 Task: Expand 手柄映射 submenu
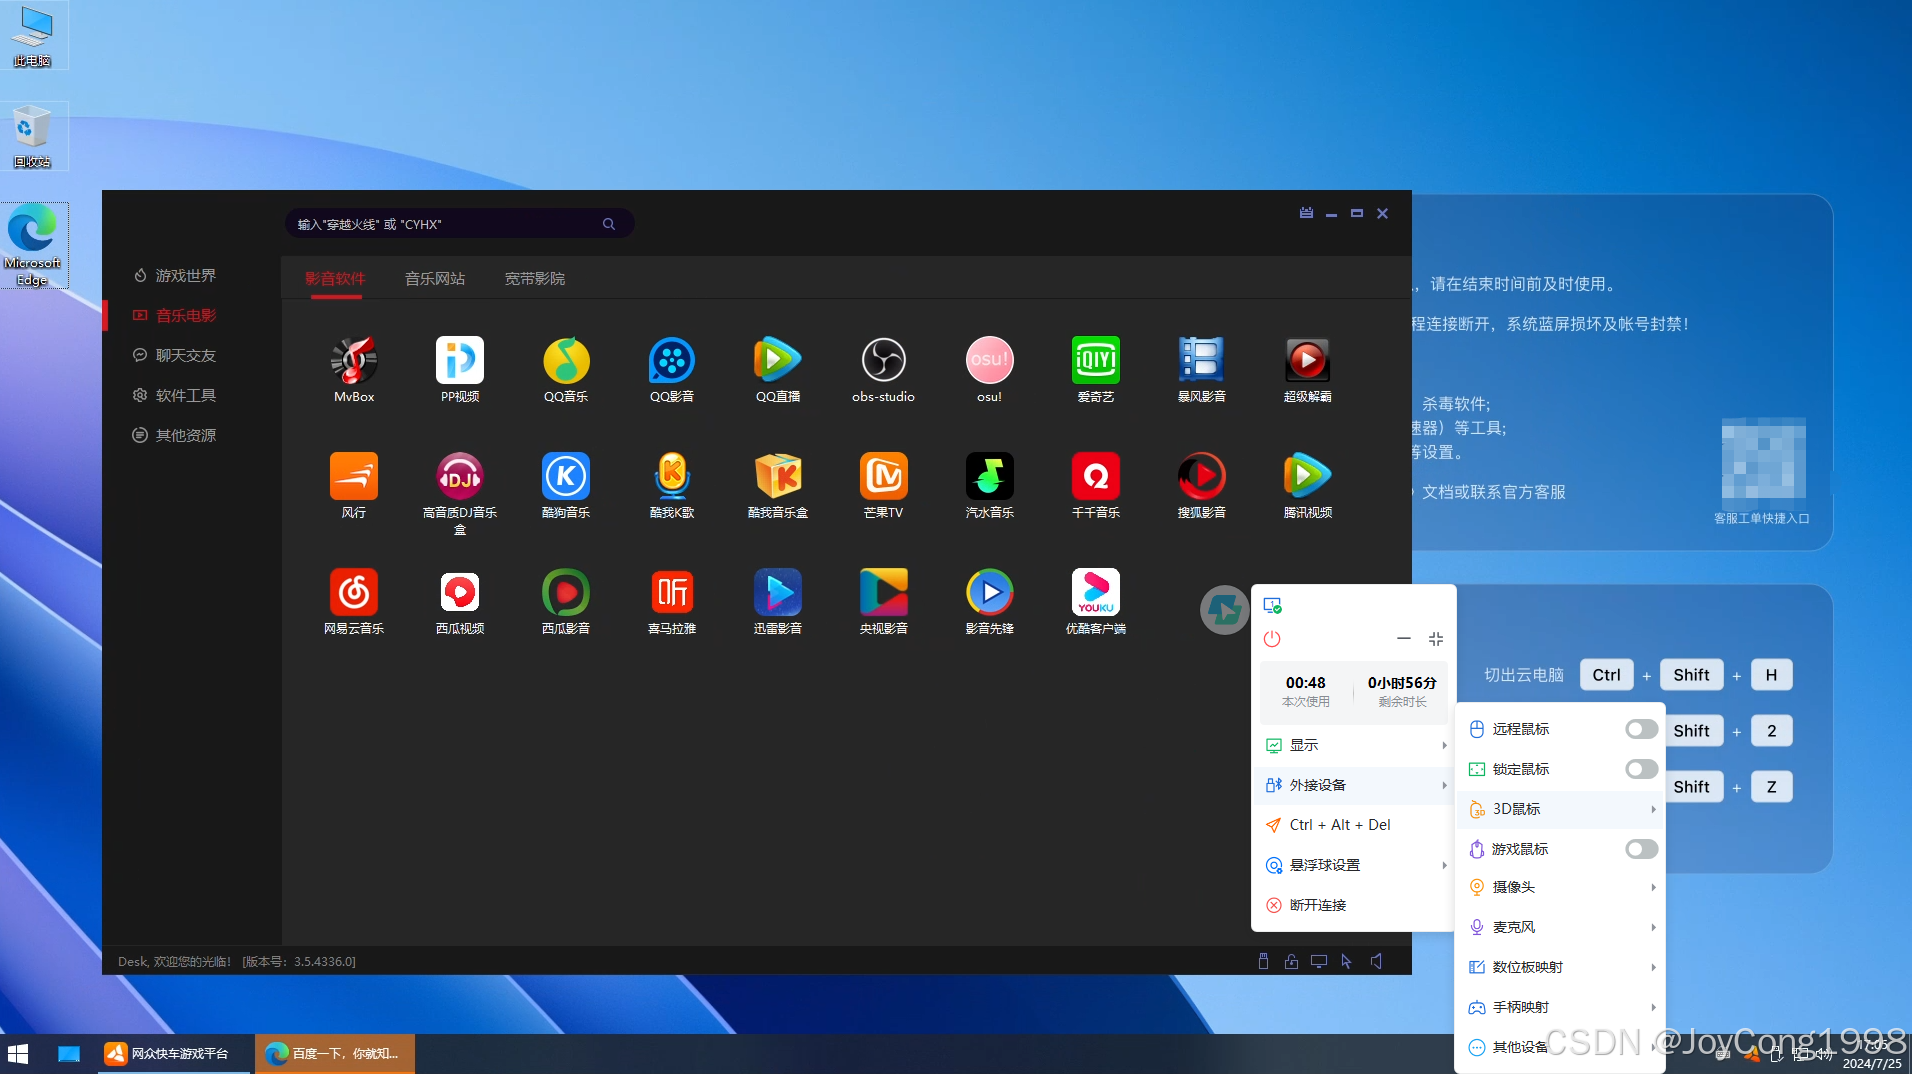1560,1007
